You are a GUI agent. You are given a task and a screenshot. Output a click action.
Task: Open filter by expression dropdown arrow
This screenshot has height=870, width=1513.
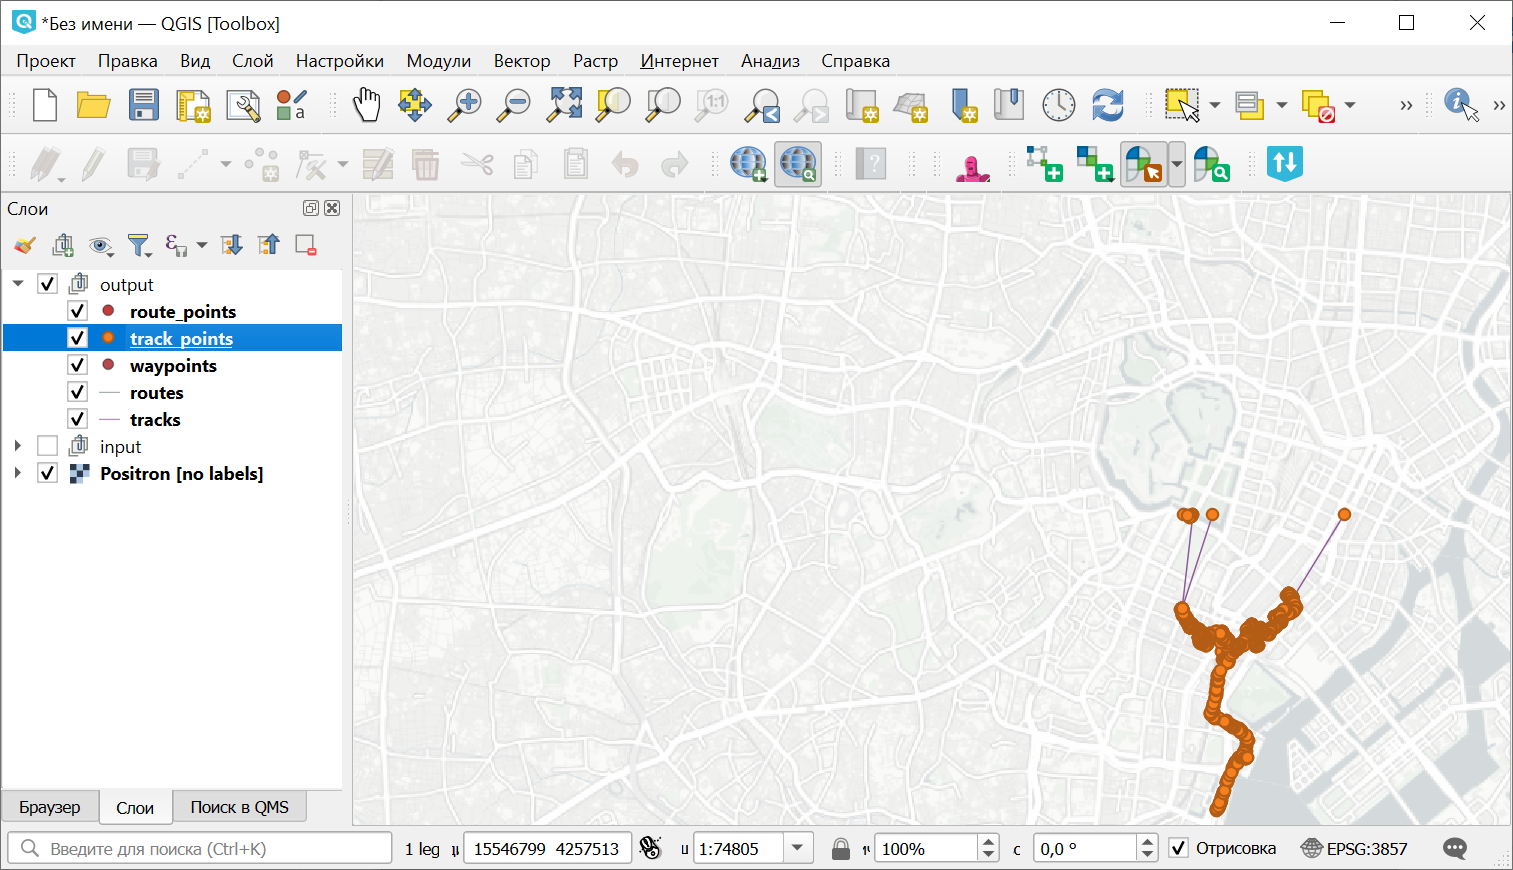pos(201,245)
